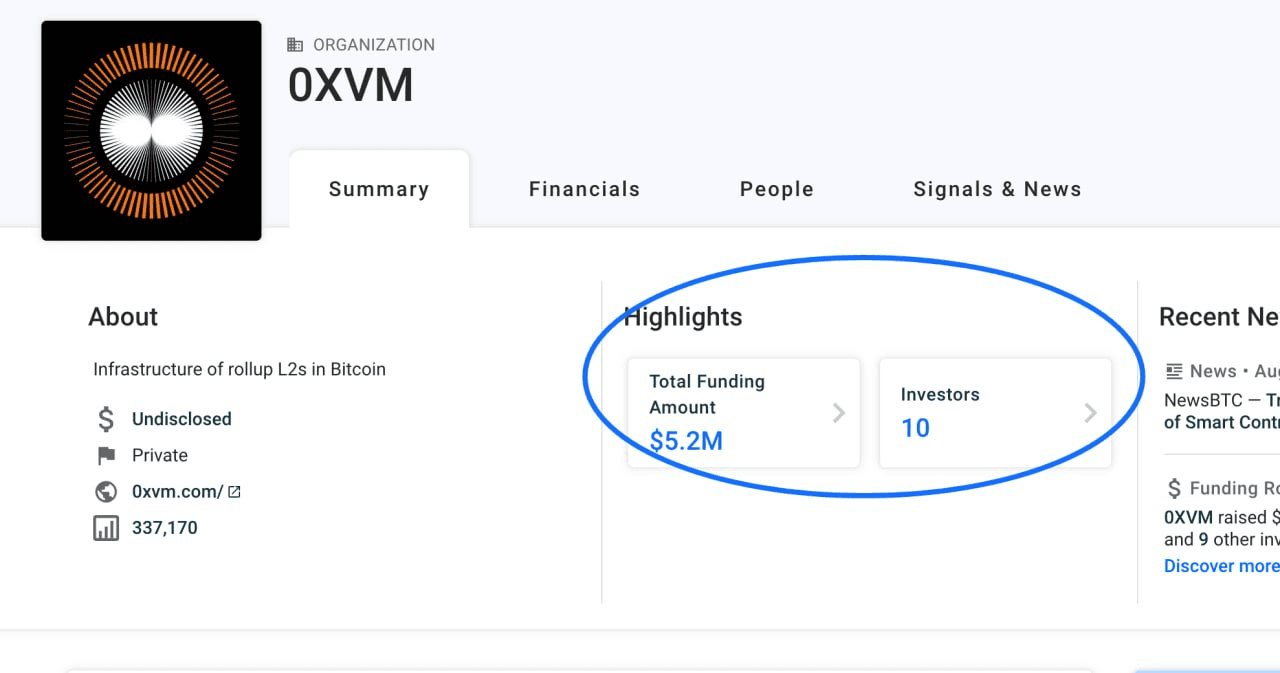Click the 0XVM organization logo image

pos(151,131)
